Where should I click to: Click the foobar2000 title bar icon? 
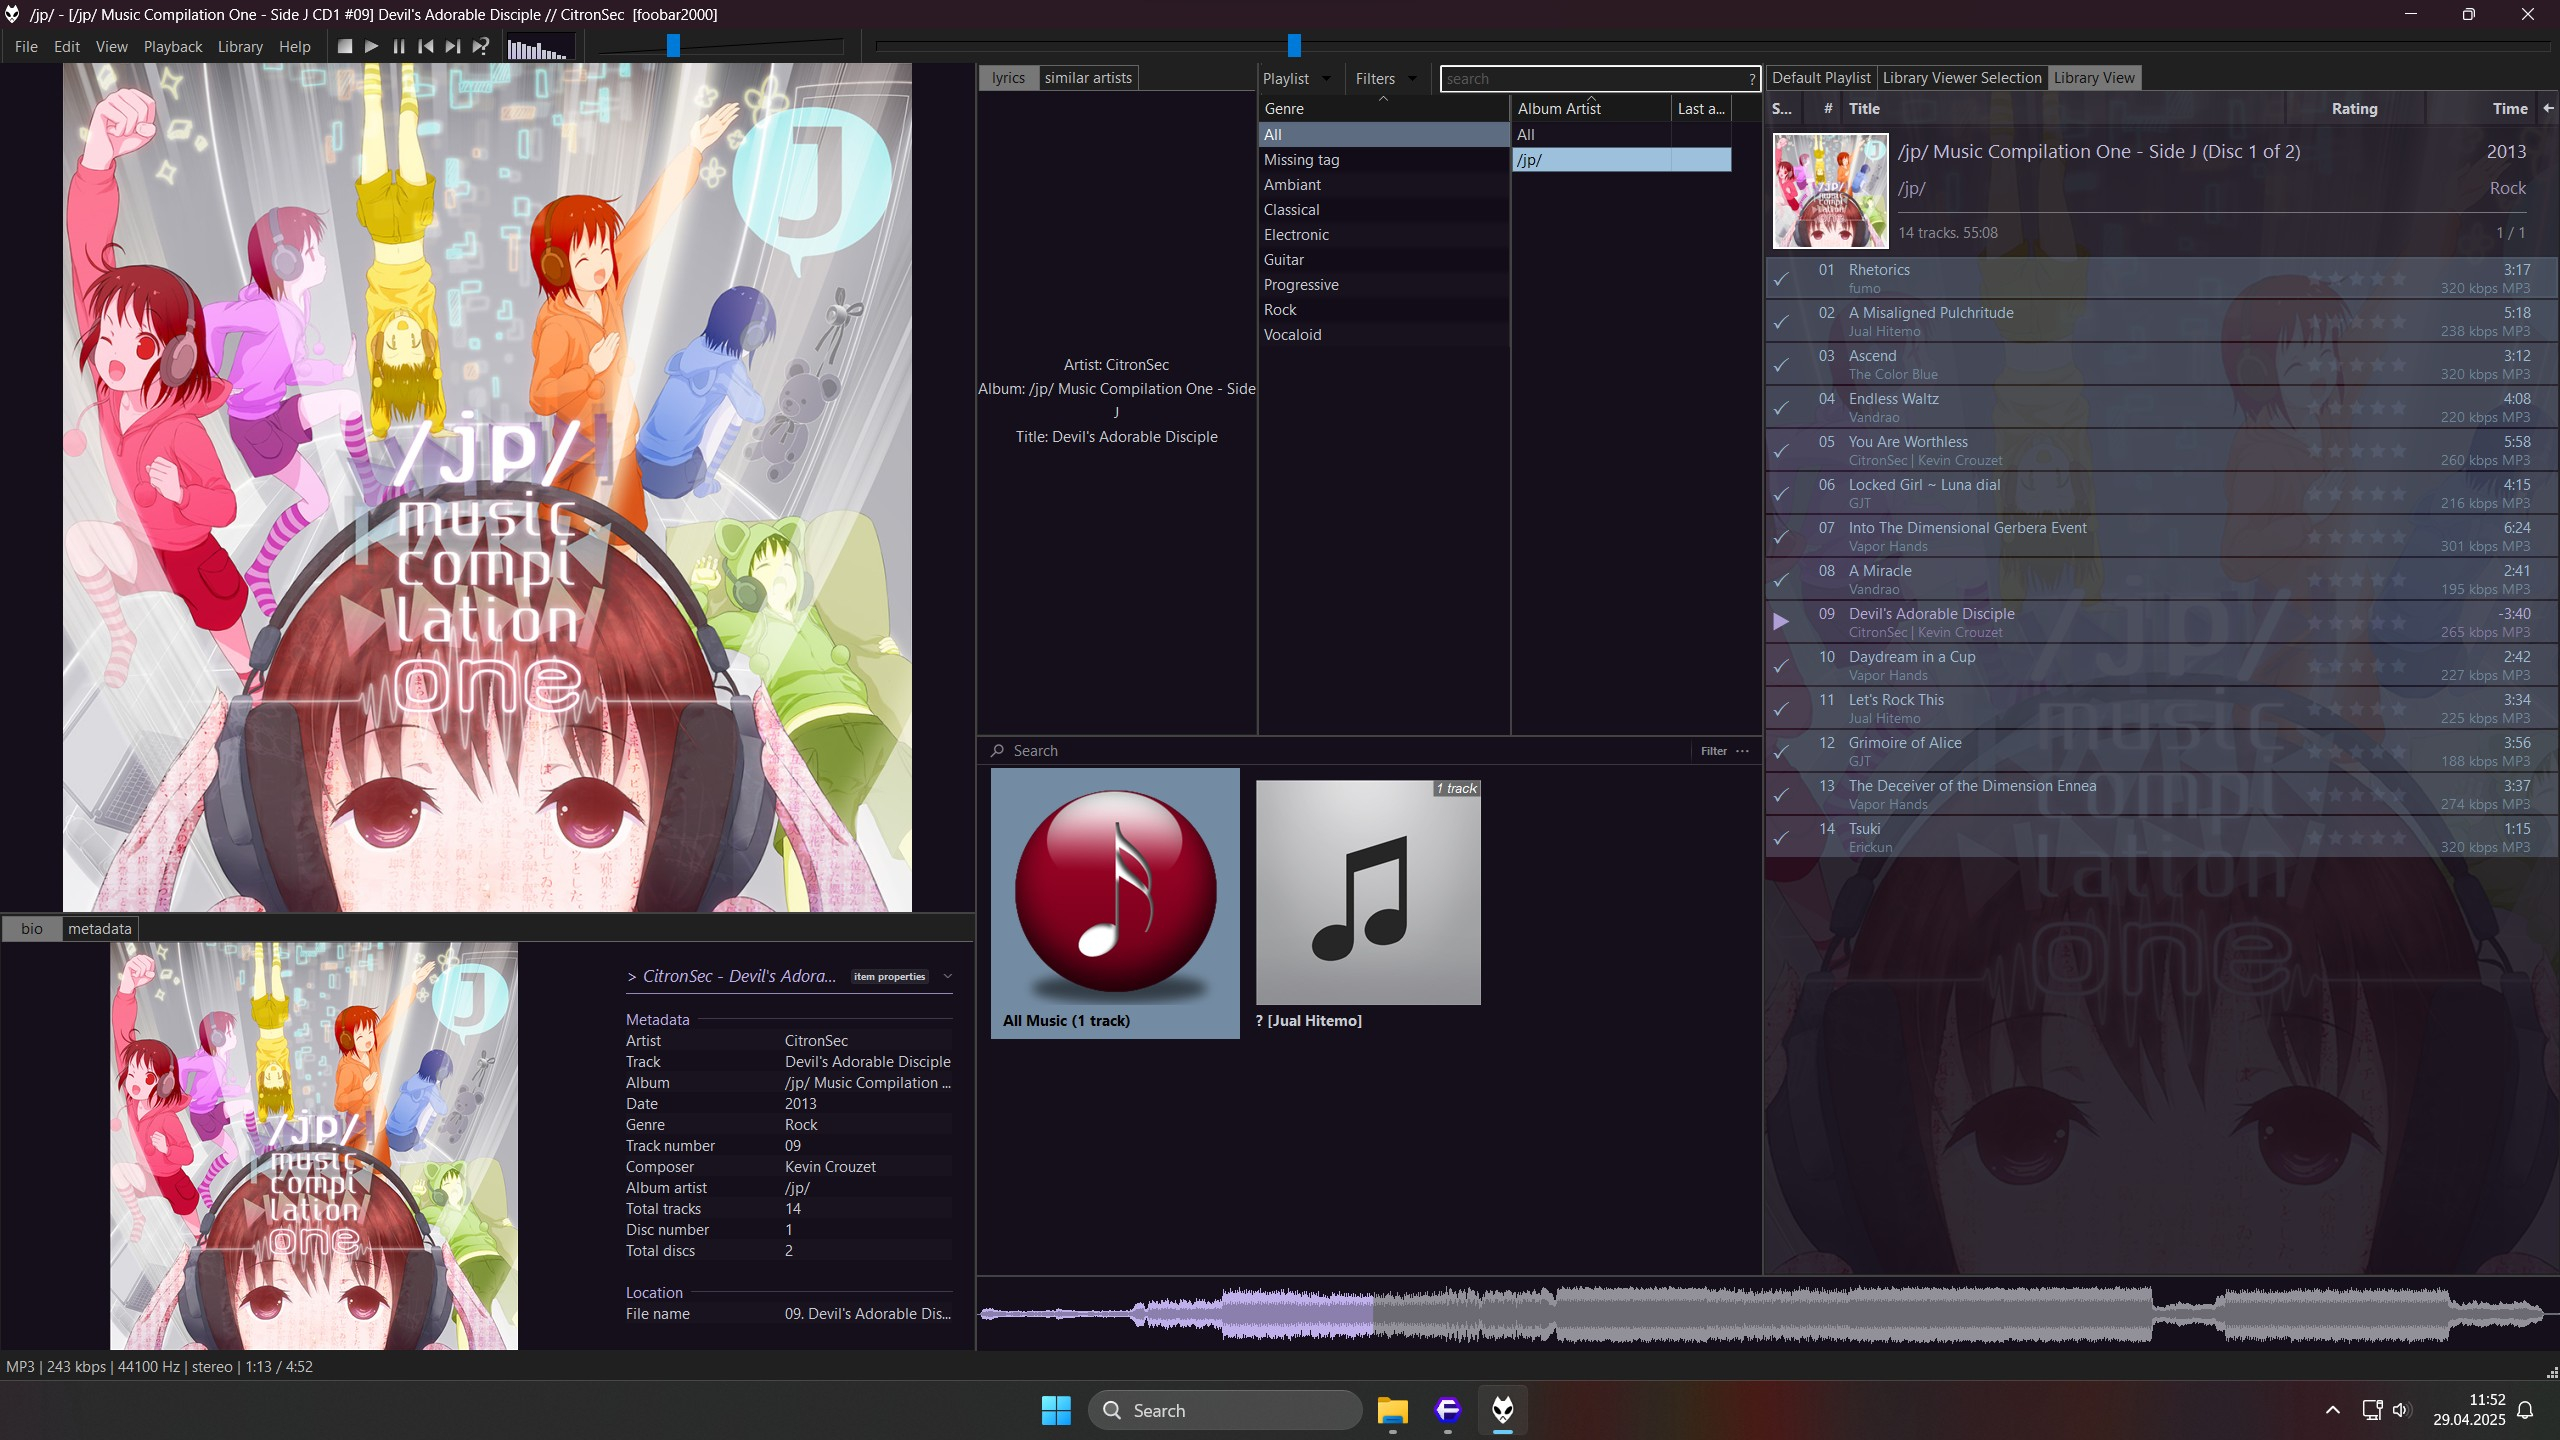coord(13,14)
